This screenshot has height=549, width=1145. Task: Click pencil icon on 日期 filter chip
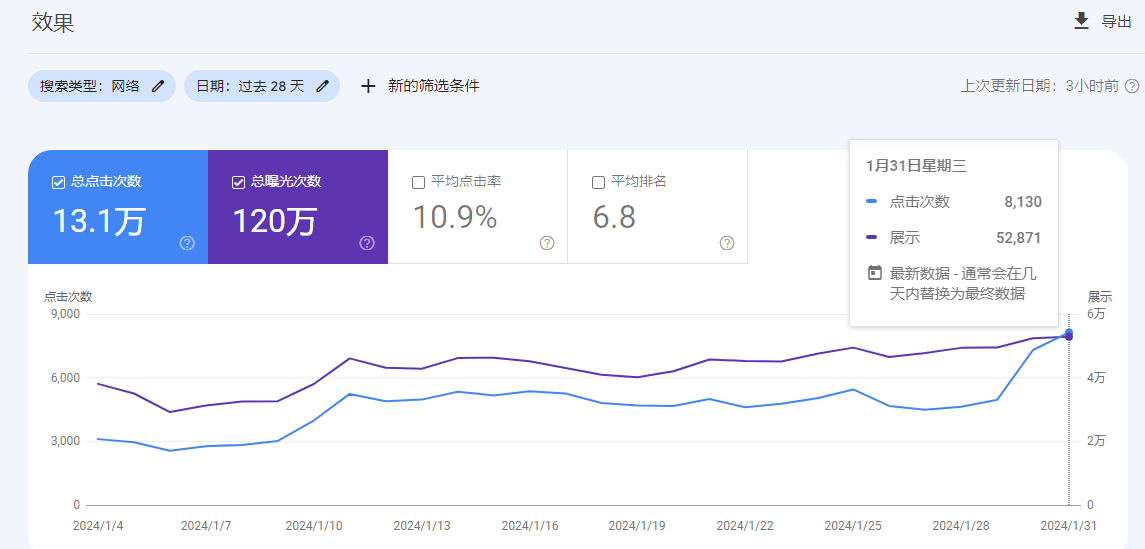pyautogui.click(x=322, y=86)
